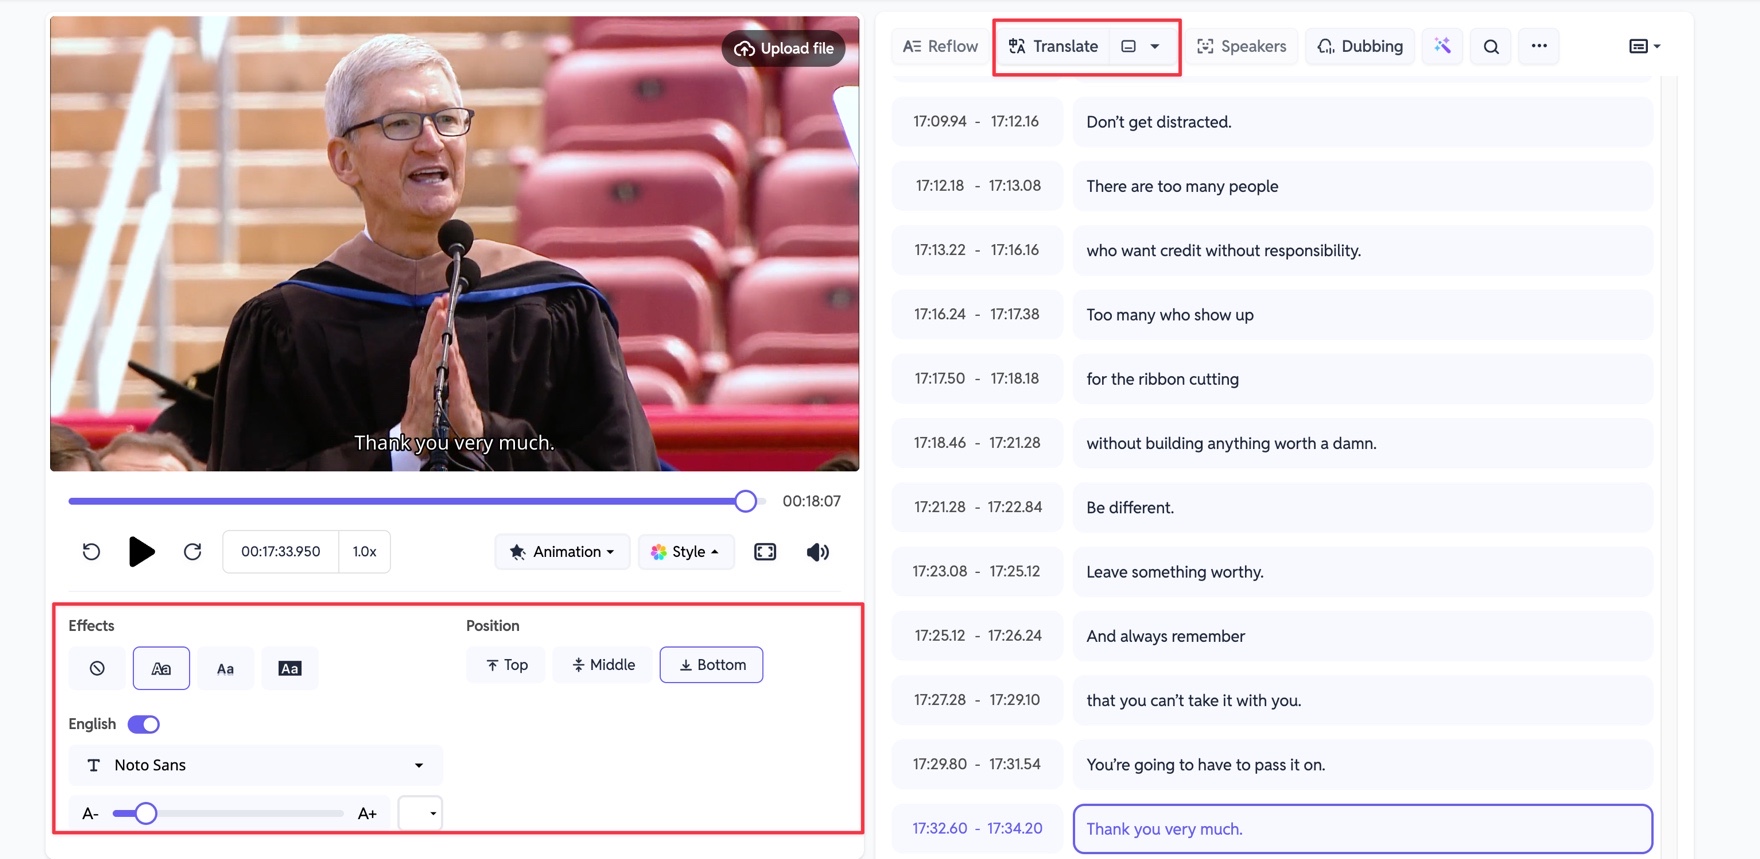
Task: Click the skip forward icon
Action: [x=192, y=552]
